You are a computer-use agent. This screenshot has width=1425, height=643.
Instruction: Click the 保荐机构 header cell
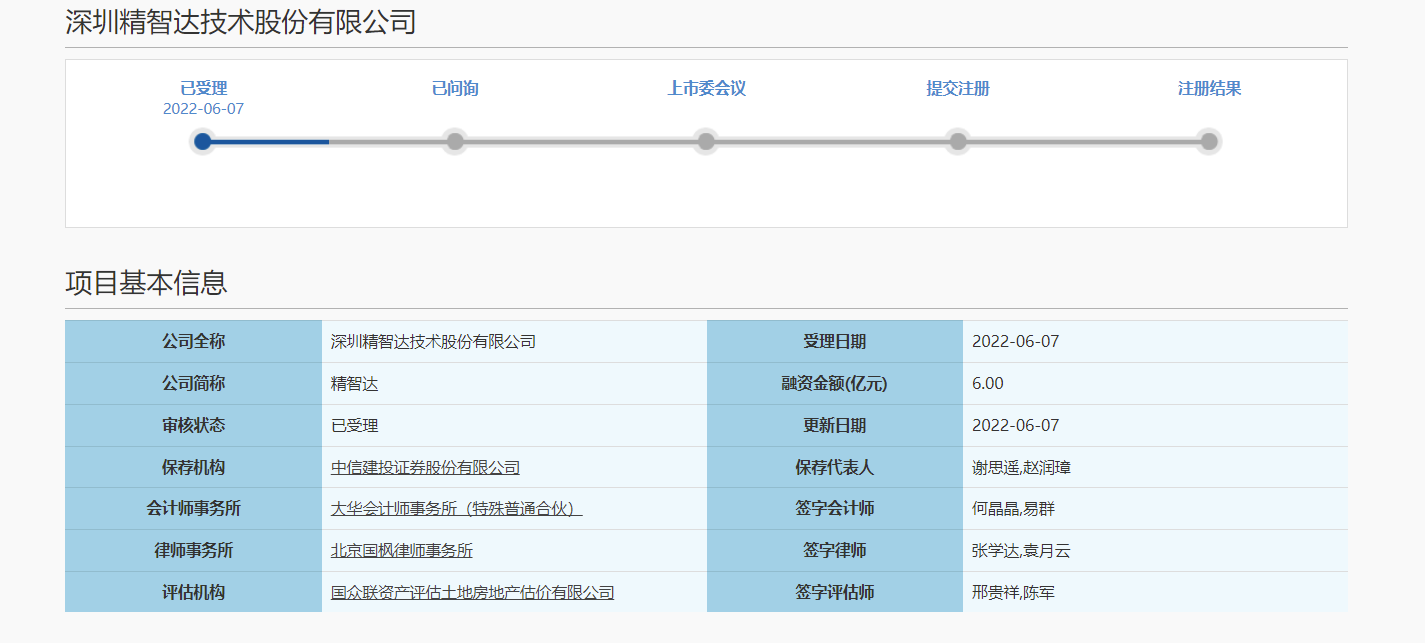tap(193, 467)
